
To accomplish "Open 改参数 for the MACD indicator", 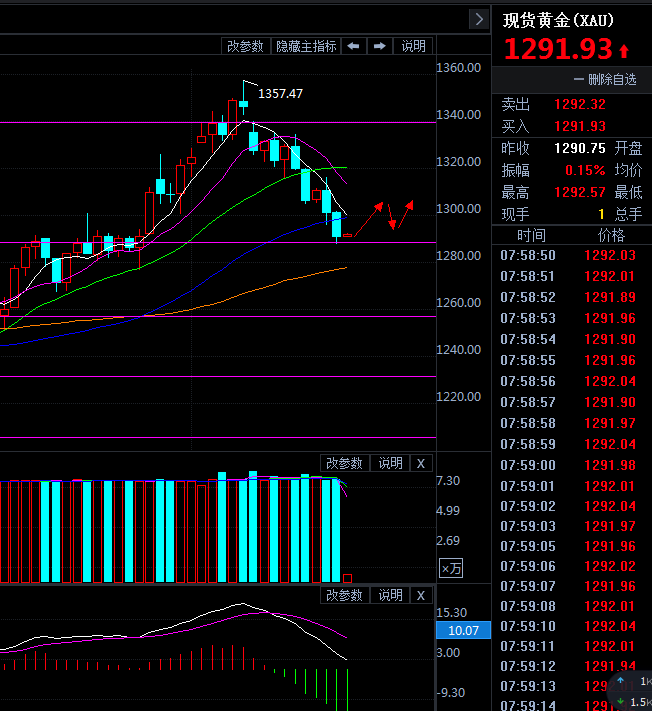I will coord(344,595).
